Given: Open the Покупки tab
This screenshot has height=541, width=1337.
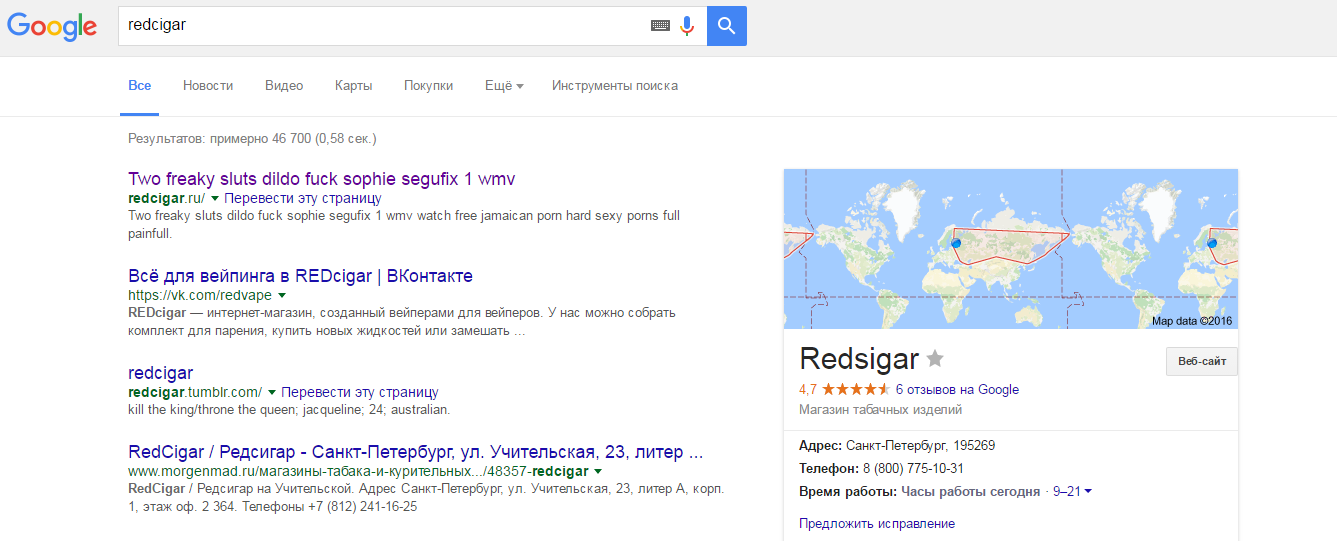Looking at the screenshot, I should [x=428, y=86].
